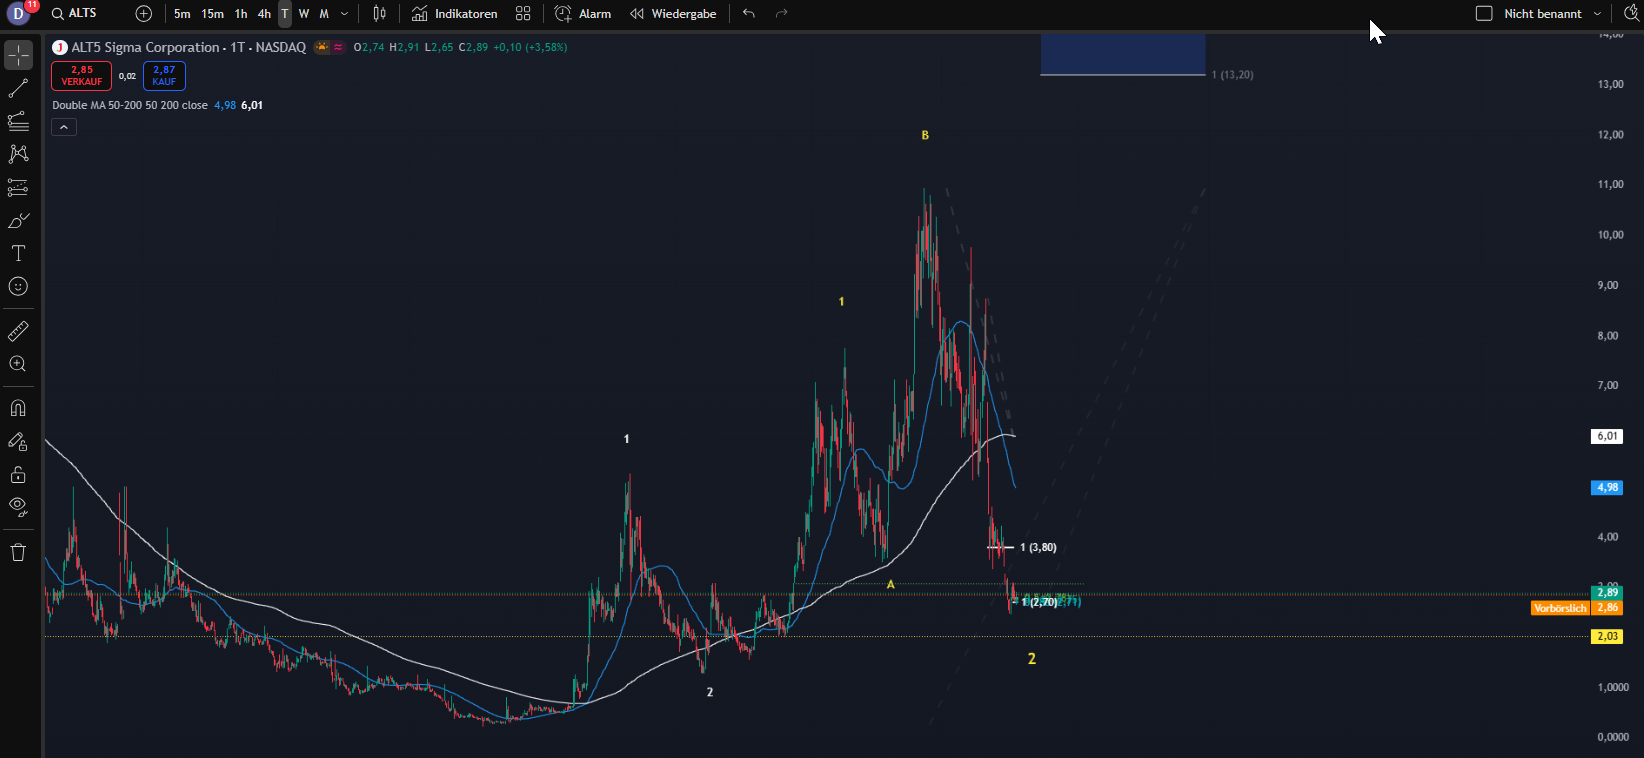Collapse the indicator legend chevron
The width and height of the screenshot is (1644, 758).
64,127
